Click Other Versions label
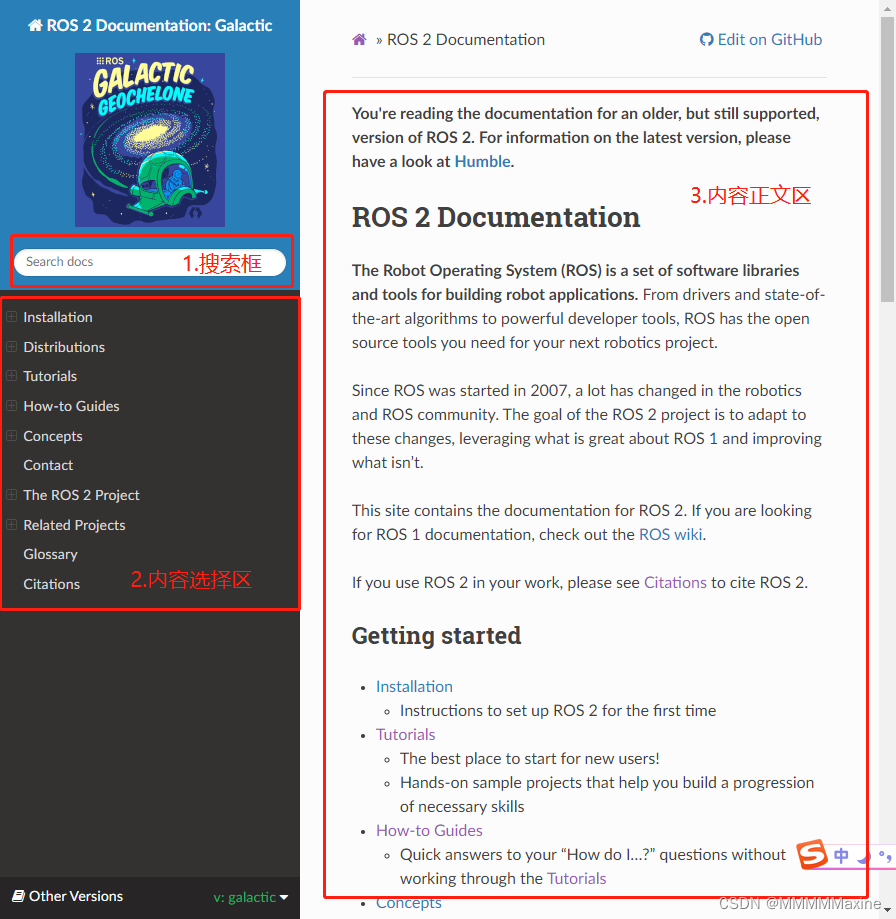Viewport: 896px width, 919px height. point(76,896)
